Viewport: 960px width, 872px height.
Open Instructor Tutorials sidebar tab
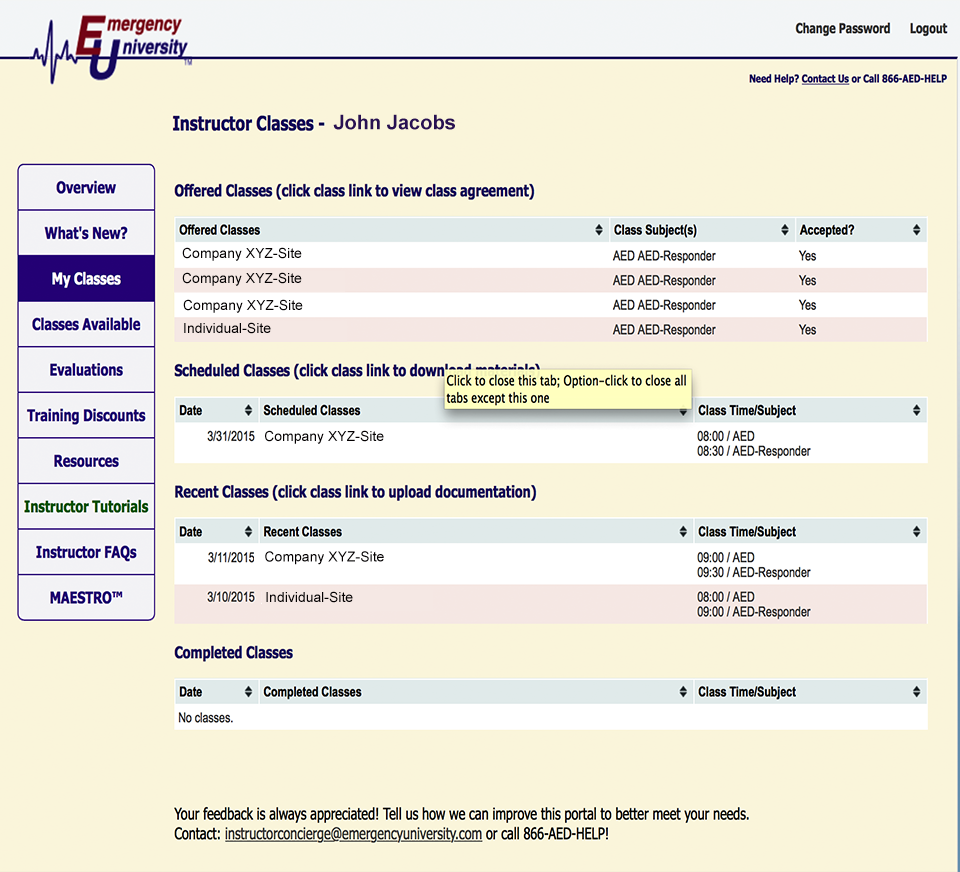click(x=86, y=506)
